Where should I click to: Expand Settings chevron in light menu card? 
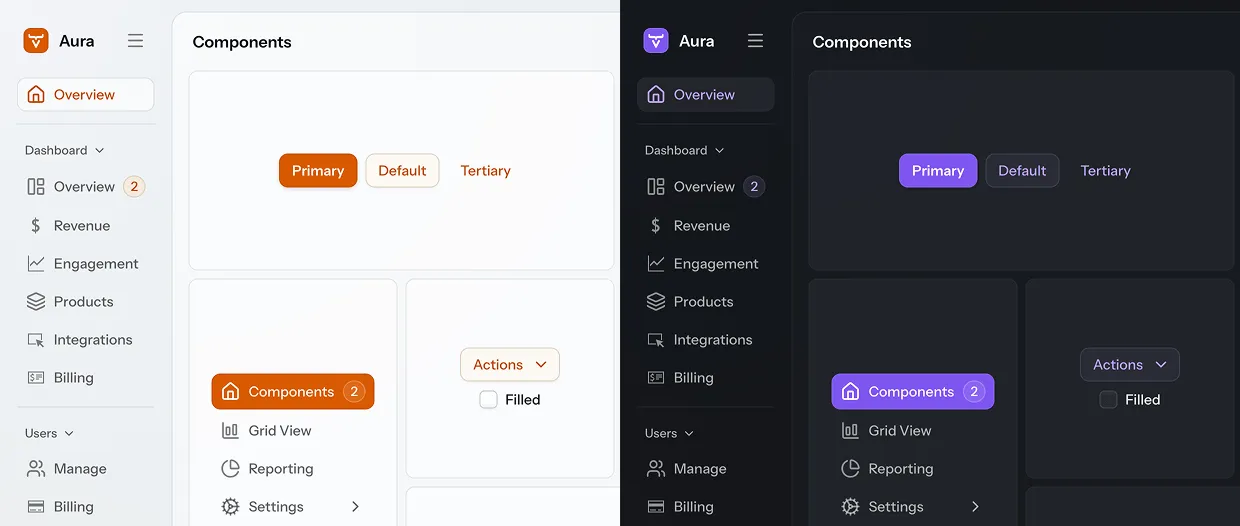pyautogui.click(x=355, y=507)
